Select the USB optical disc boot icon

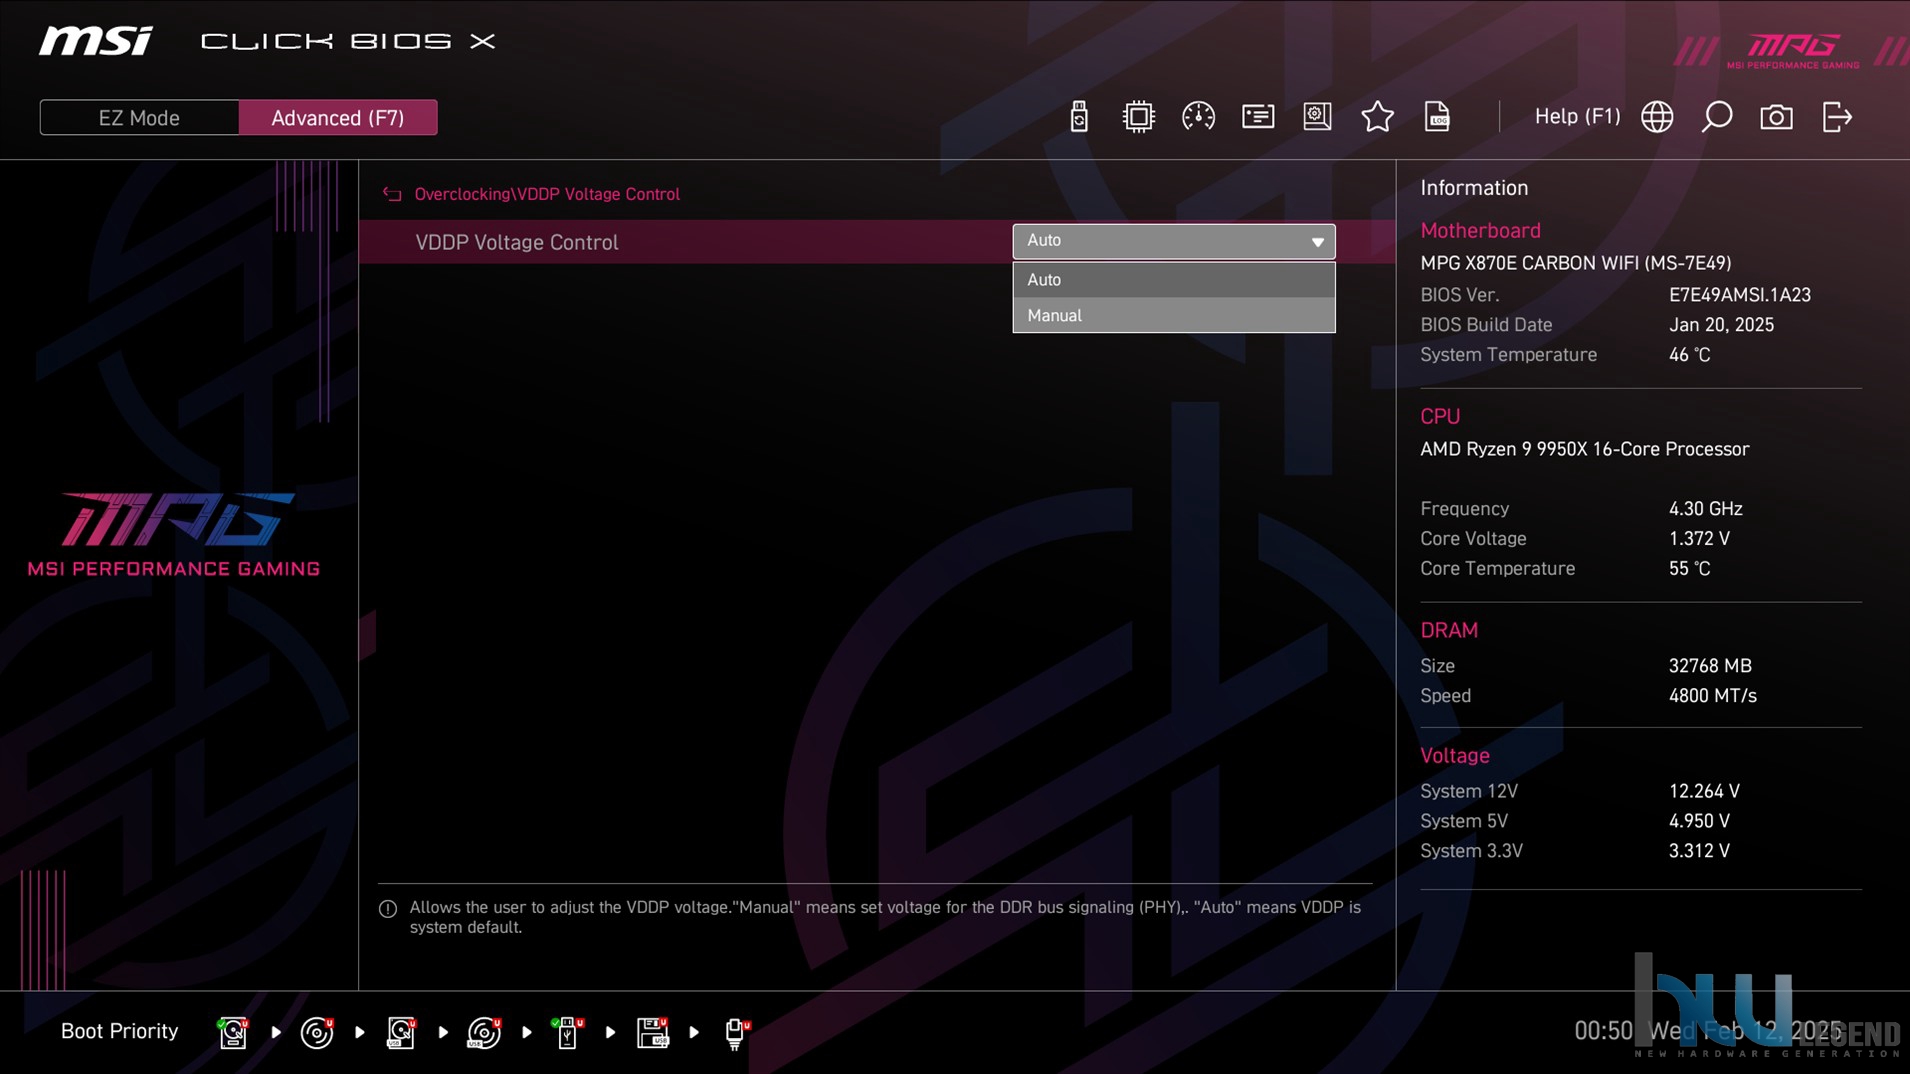click(x=484, y=1032)
